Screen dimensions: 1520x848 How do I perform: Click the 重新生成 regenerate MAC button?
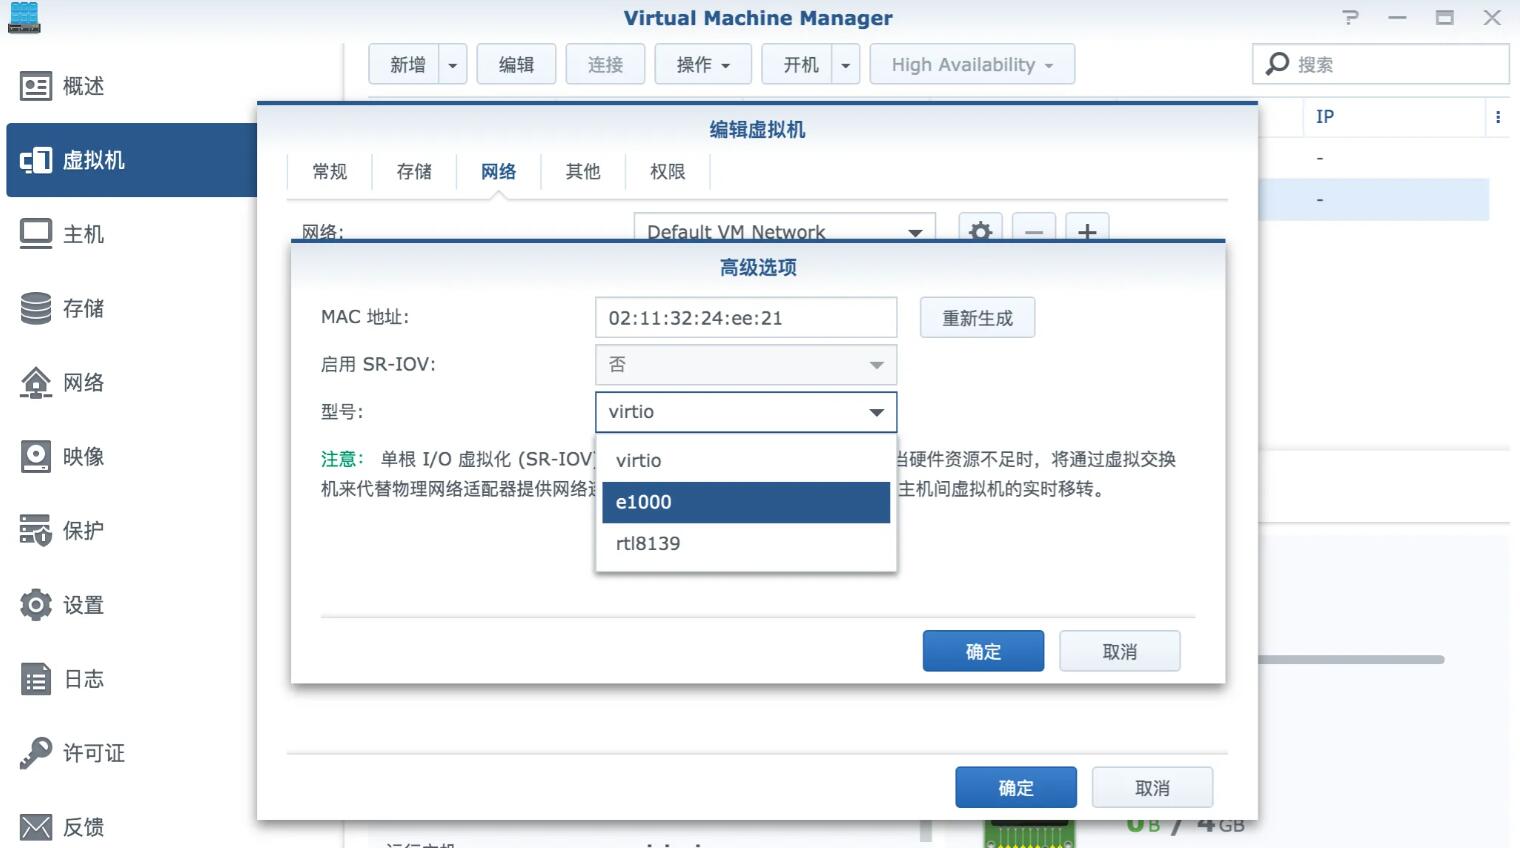[x=977, y=318]
